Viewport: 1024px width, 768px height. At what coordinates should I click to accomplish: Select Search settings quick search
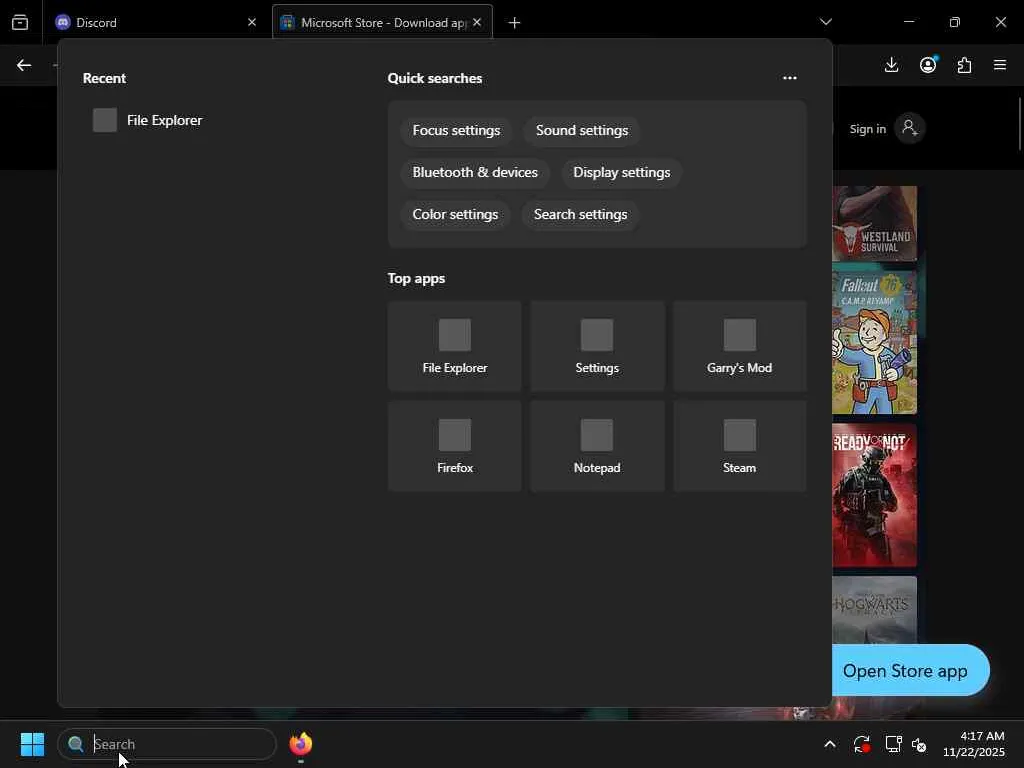coord(580,214)
